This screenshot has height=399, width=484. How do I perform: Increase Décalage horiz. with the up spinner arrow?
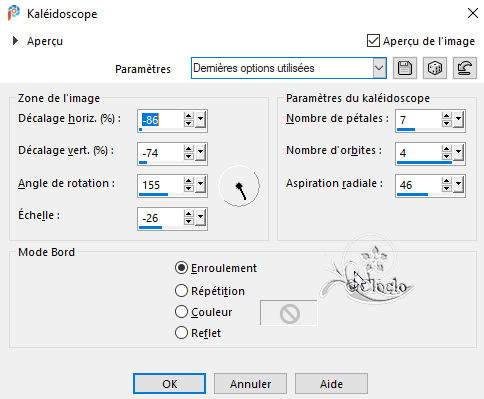coord(189,116)
